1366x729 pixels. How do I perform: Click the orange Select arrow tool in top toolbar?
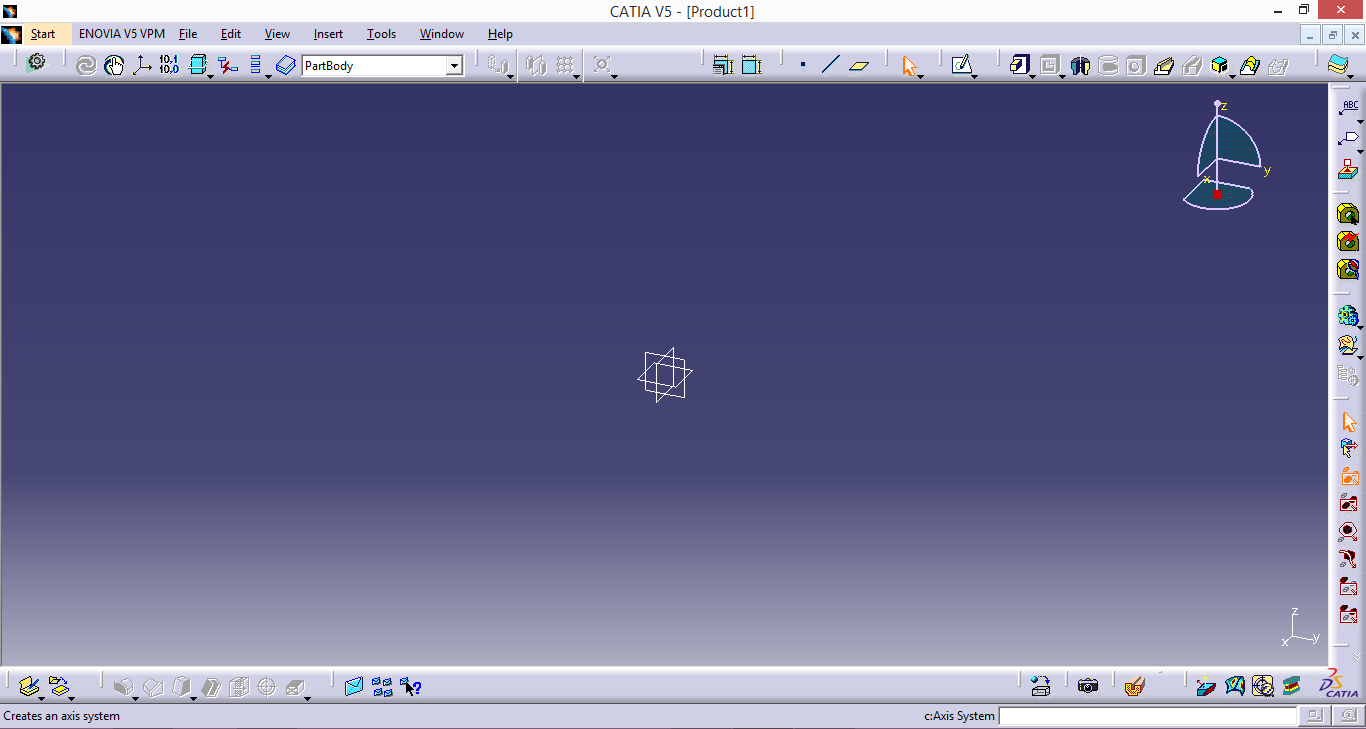click(x=908, y=66)
